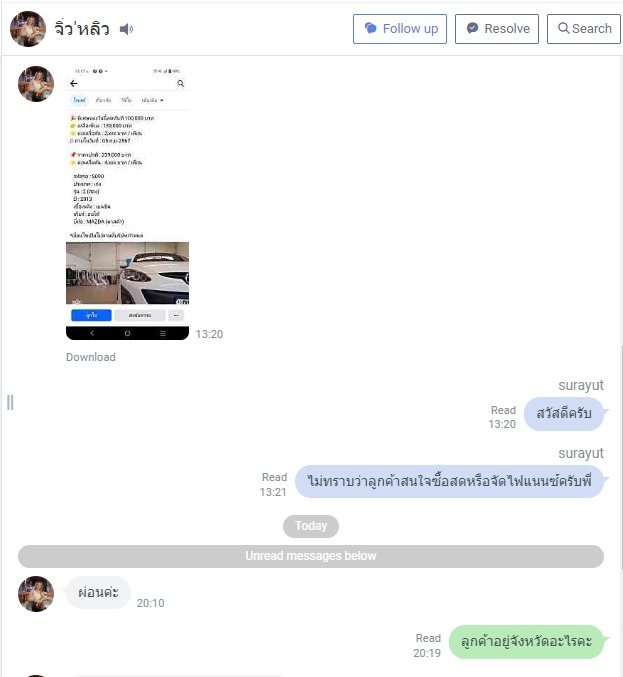Open the shared car listing screenshot
The height and width of the screenshot is (677, 623).
[x=127, y=202]
